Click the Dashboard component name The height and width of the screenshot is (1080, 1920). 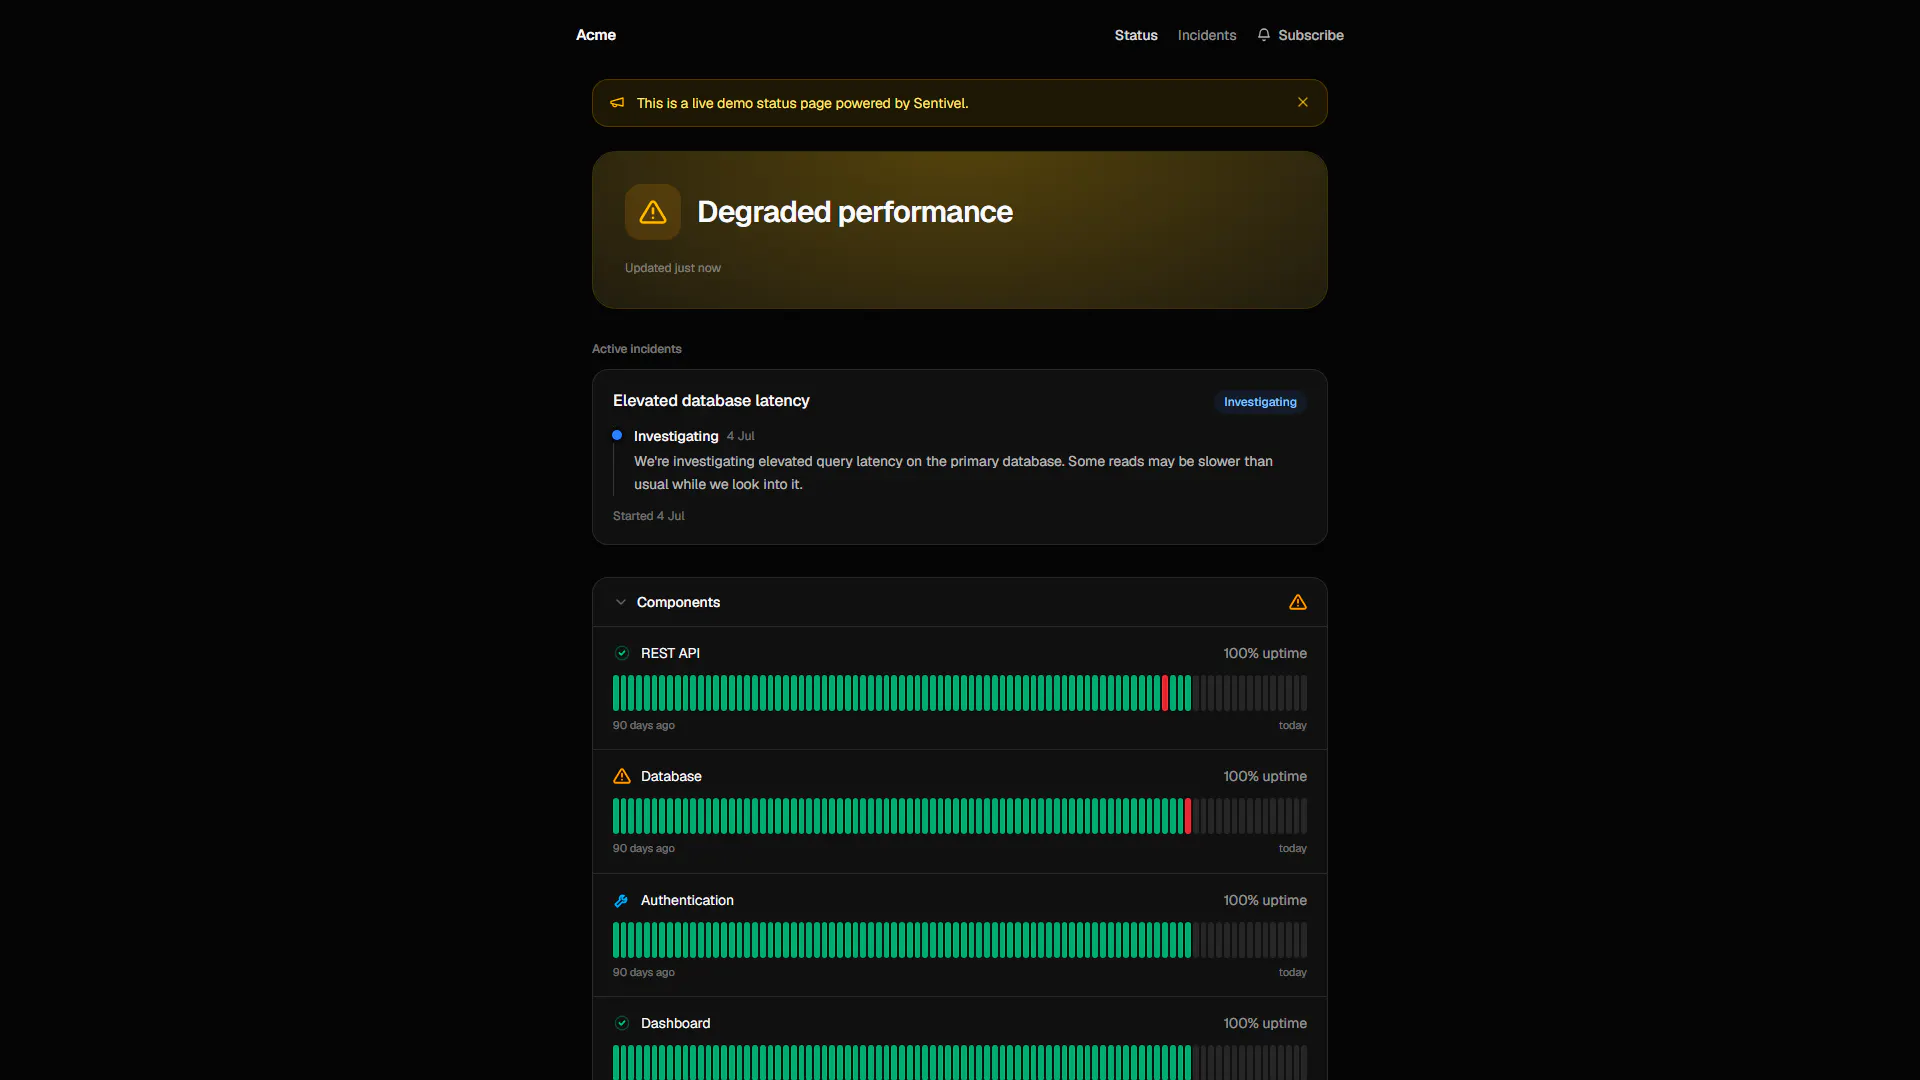coord(675,1023)
